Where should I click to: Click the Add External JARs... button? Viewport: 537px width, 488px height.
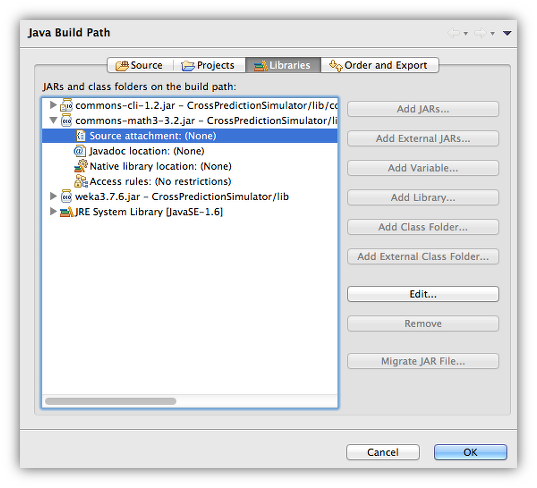pyautogui.click(x=423, y=138)
